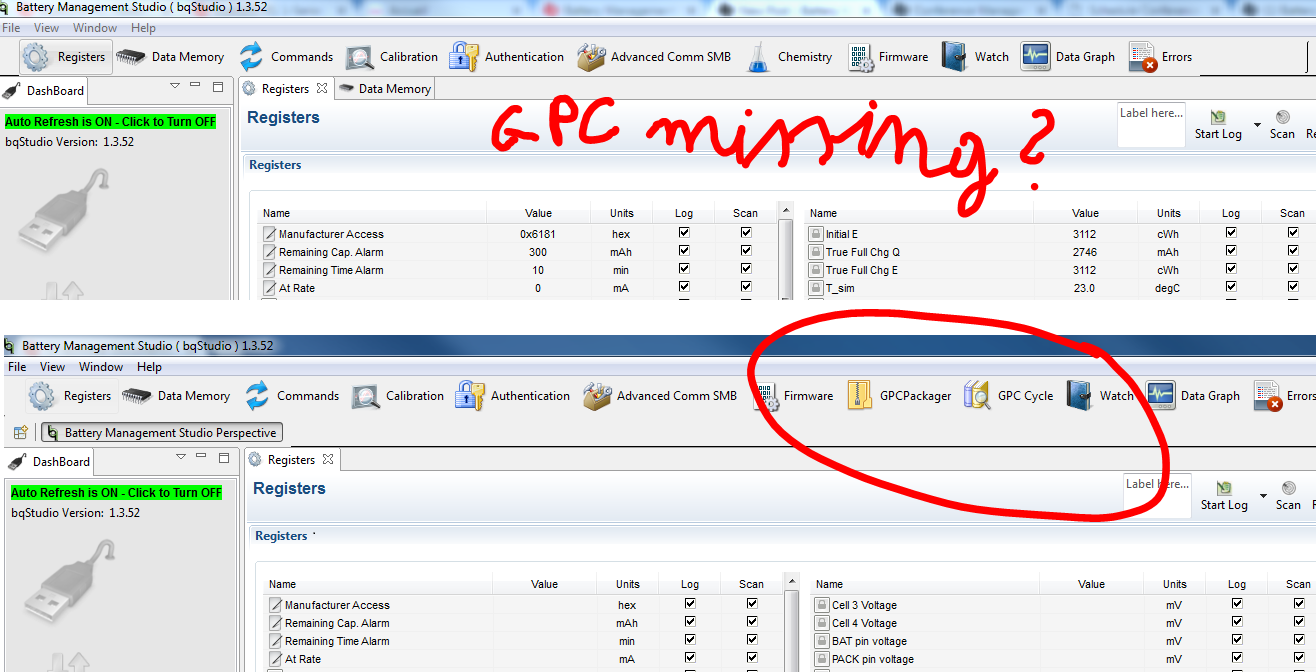Open Data Memory in the lower window toolbar
The image size is (1316, 672).
tap(176, 396)
